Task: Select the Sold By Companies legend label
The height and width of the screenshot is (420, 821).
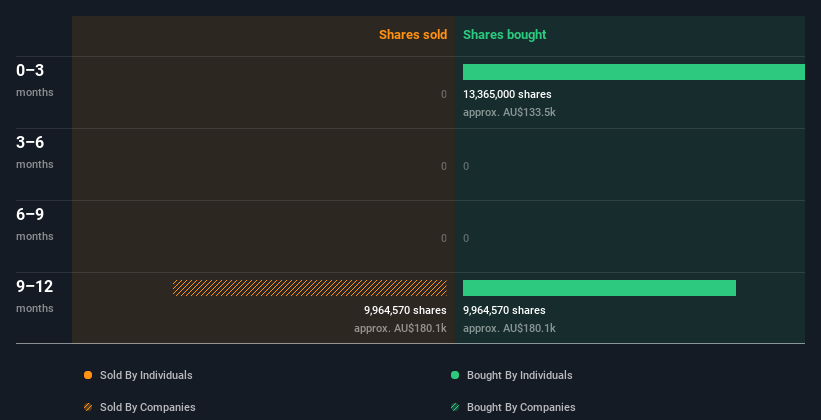Action: point(148,407)
